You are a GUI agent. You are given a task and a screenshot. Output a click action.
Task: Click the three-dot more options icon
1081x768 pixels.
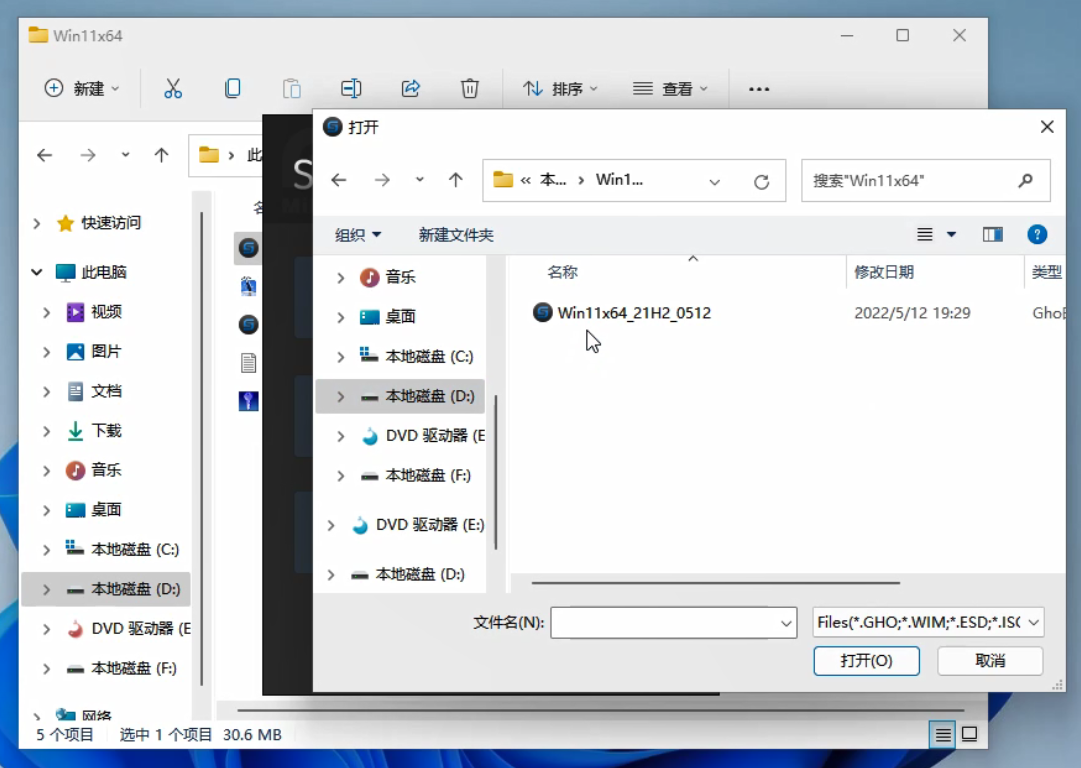[x=759, y=89]
